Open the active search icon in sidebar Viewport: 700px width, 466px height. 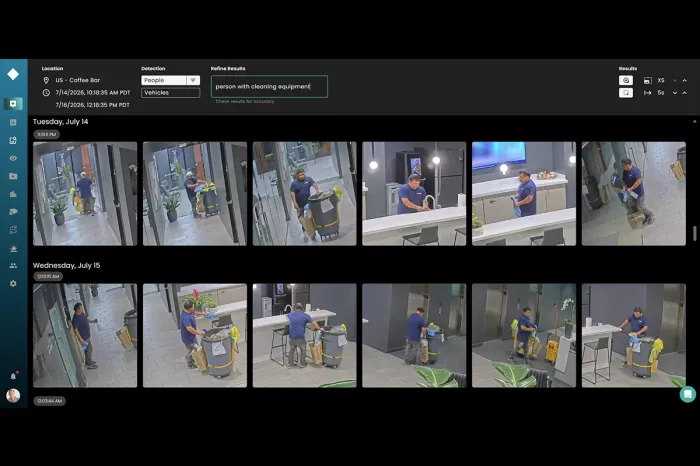click(x=13, y=104)
